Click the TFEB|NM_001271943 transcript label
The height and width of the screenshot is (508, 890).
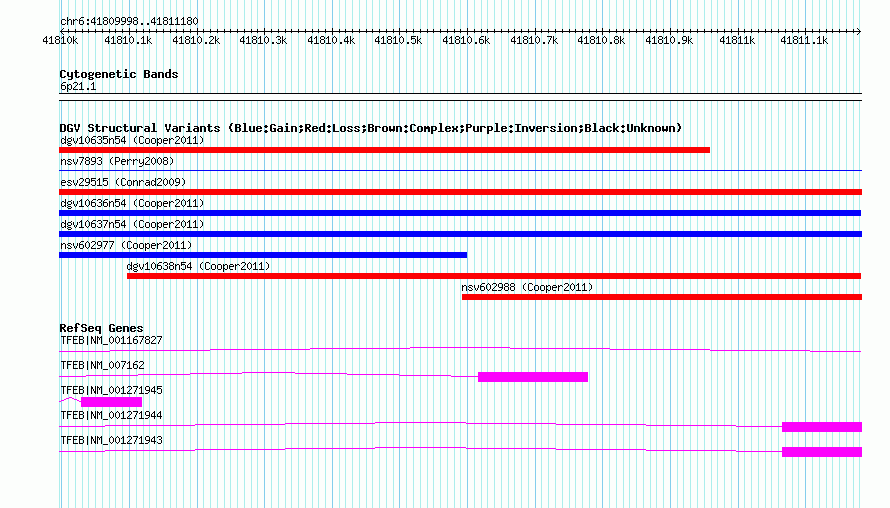point(111,440)
